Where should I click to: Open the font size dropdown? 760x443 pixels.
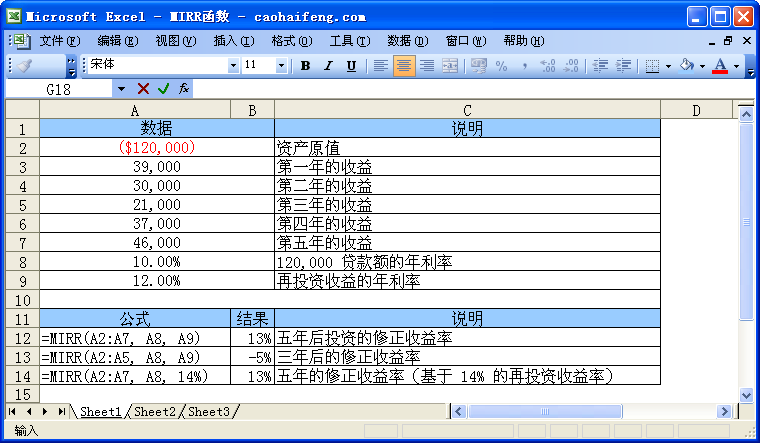coord(281,66)
